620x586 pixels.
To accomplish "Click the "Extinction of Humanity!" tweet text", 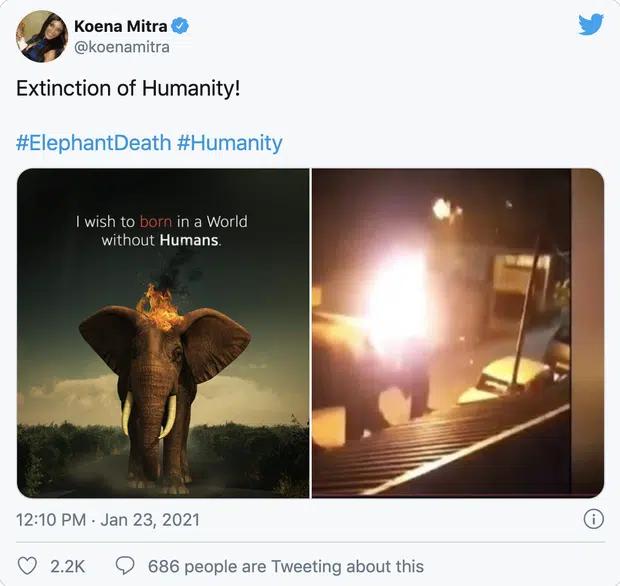I will pyautogui.click(x=128, y=89).
